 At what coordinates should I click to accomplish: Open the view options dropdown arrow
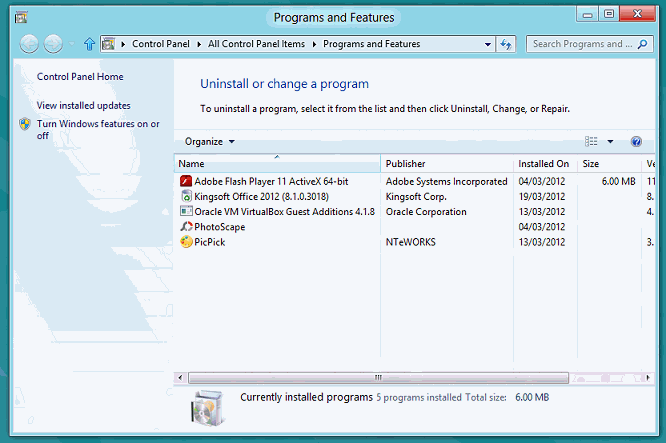[x=610, y=141]
